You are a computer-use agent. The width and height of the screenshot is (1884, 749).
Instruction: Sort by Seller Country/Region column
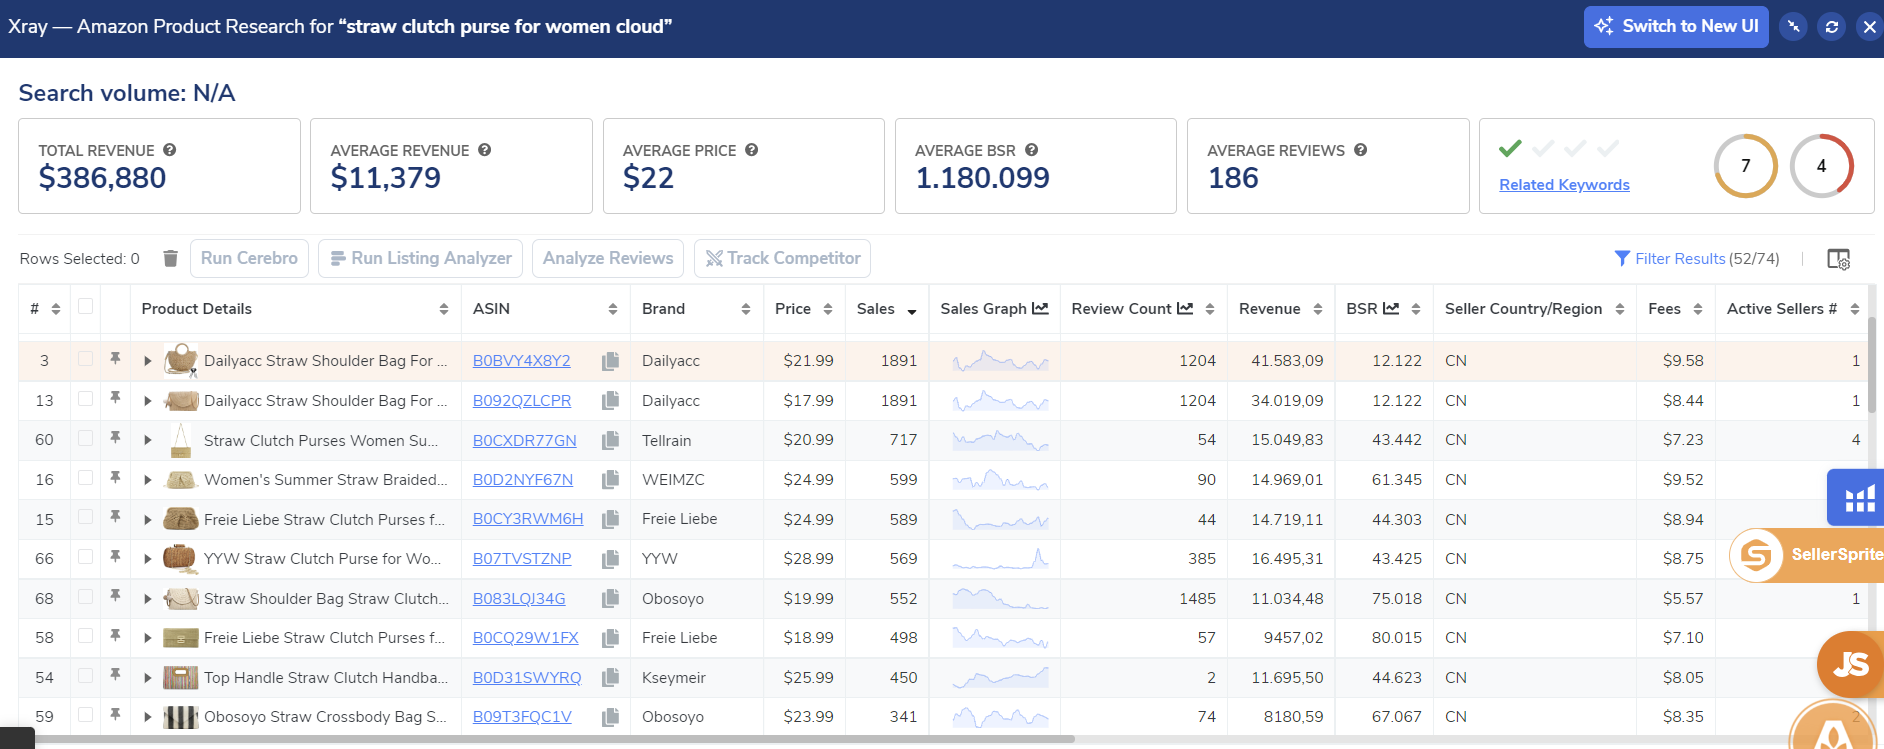pos(1620,309)
